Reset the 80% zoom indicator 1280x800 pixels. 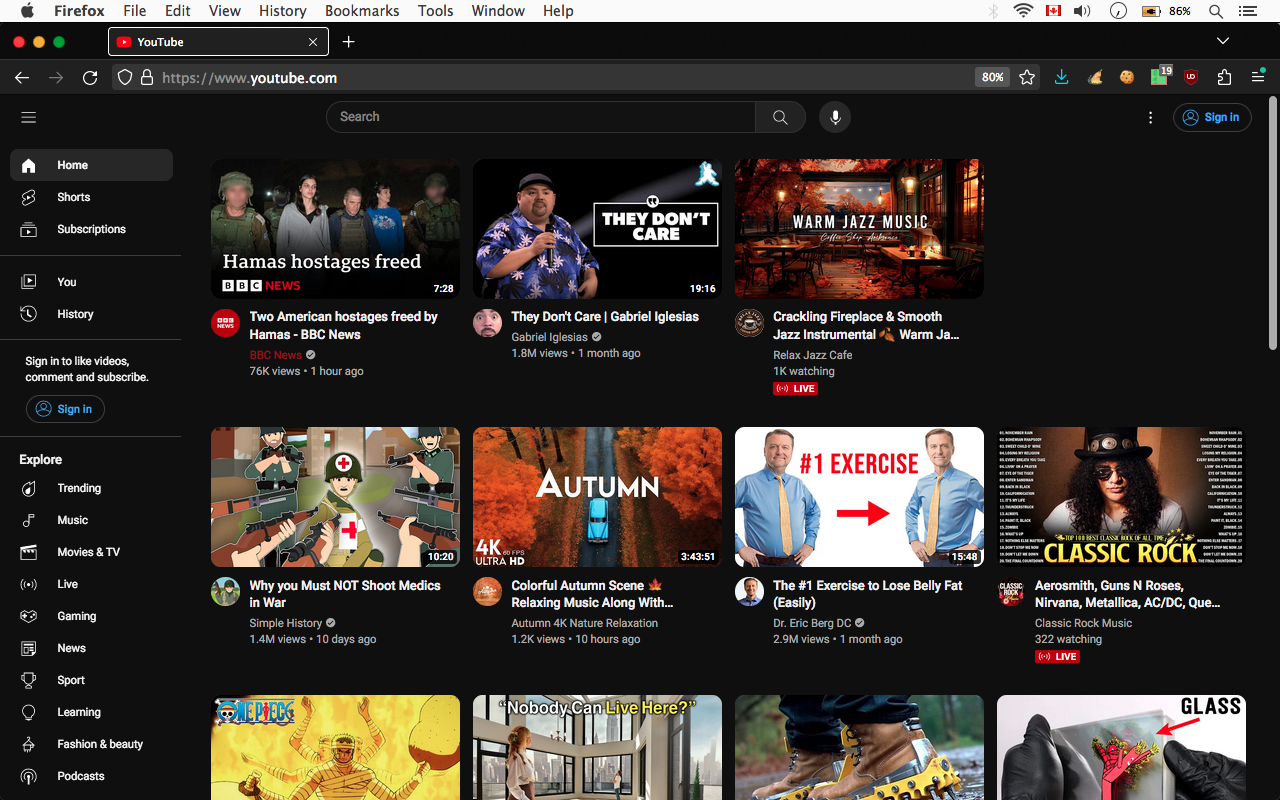pyautogui.click(x=992, y=77)
